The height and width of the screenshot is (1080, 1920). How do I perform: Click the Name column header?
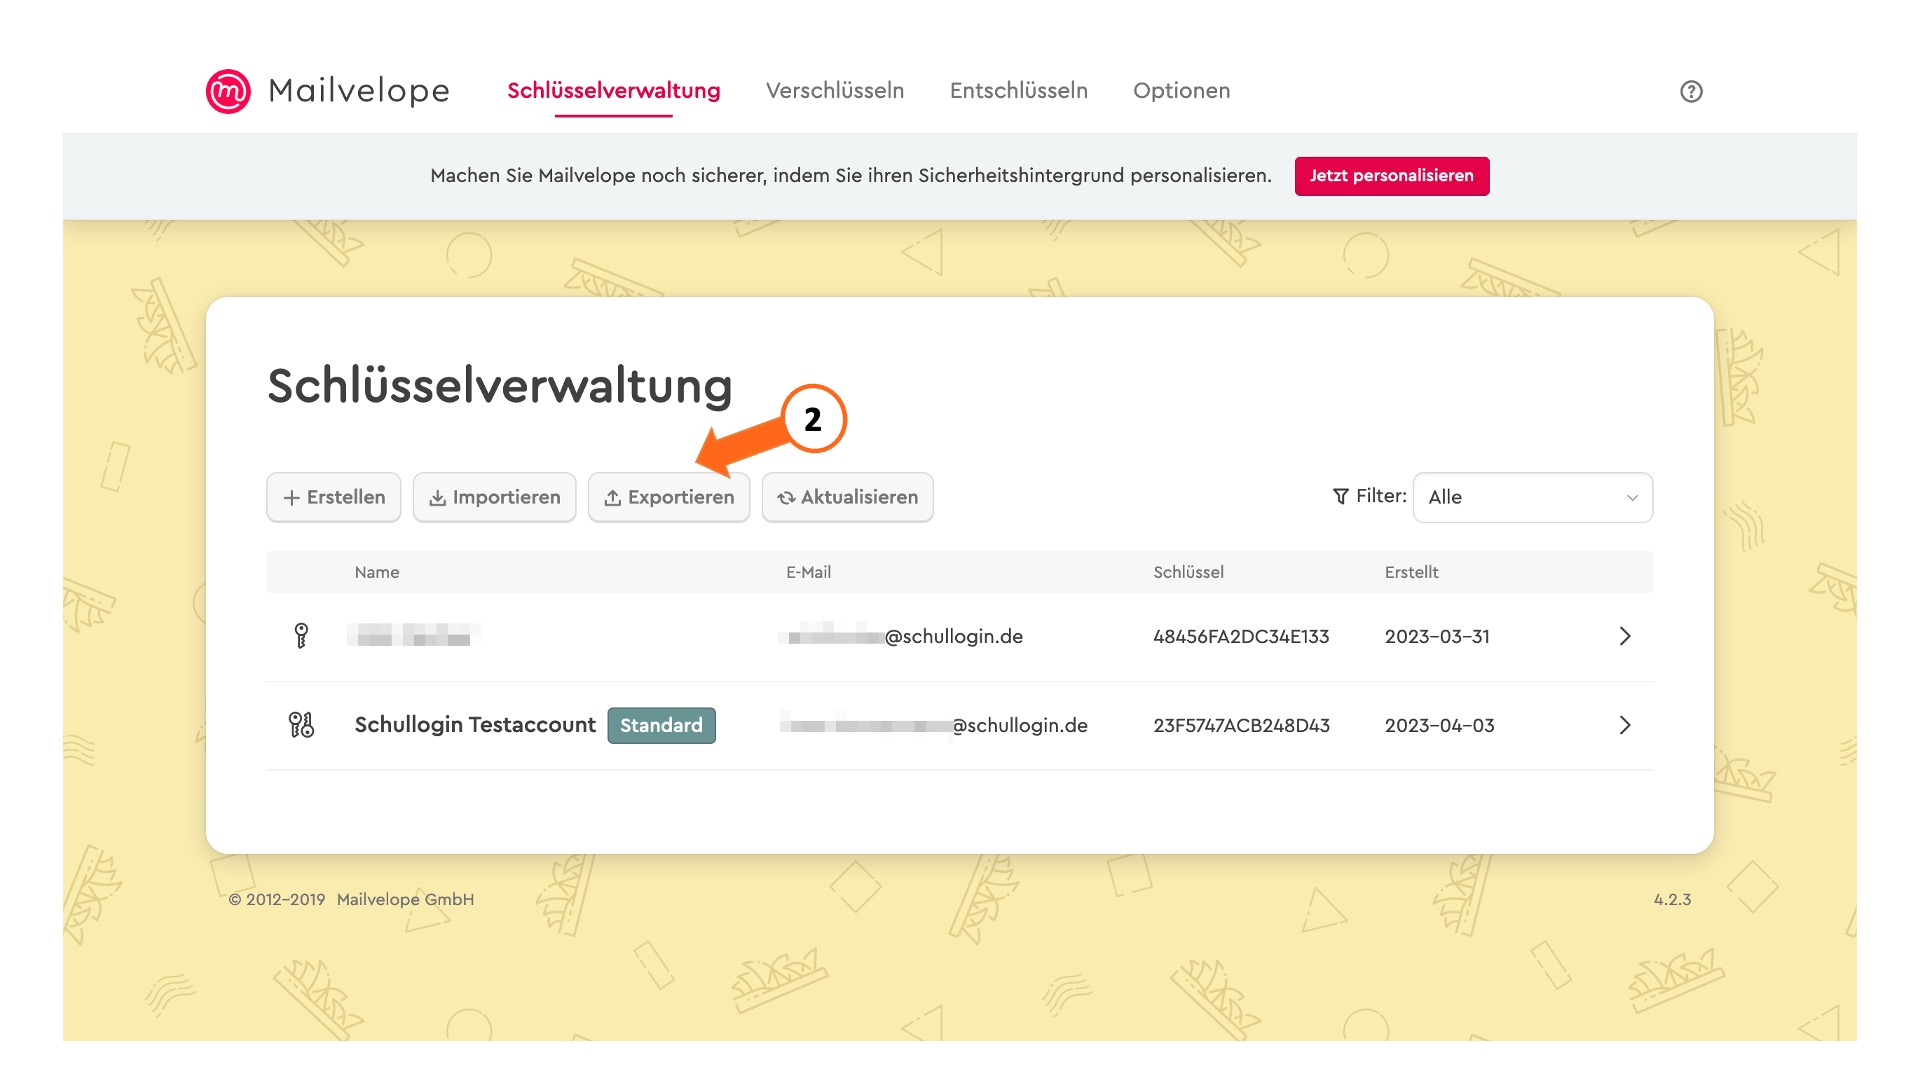[x=377, y=572]
